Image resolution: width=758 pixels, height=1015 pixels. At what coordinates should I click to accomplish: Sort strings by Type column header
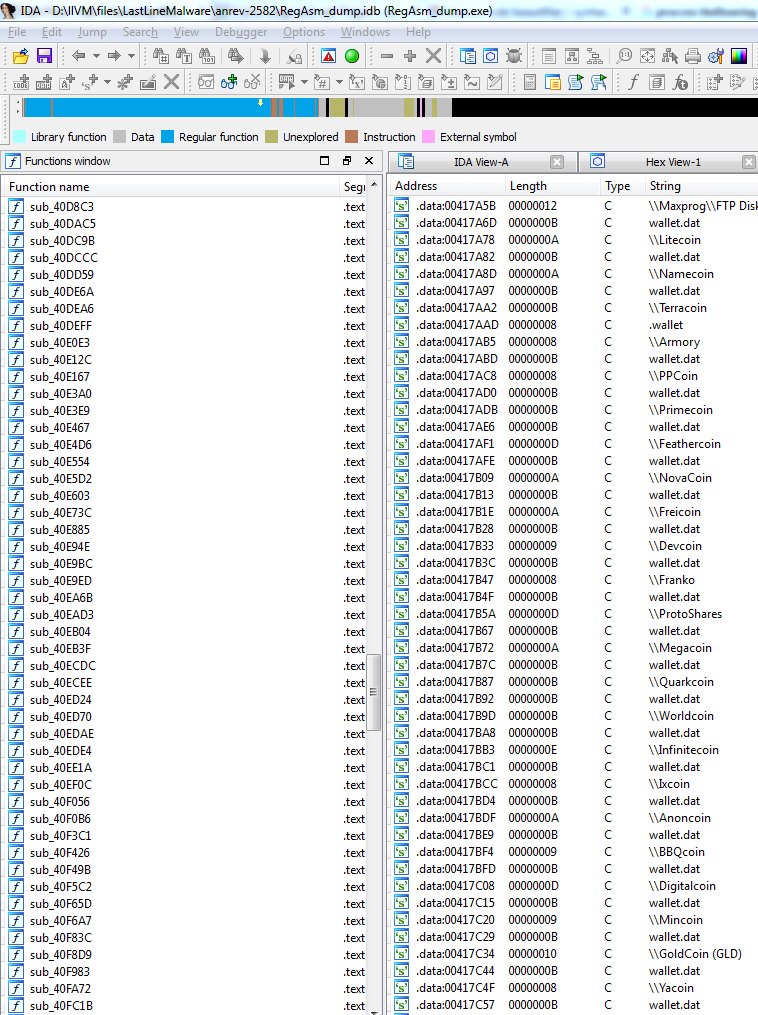[621, 186]
